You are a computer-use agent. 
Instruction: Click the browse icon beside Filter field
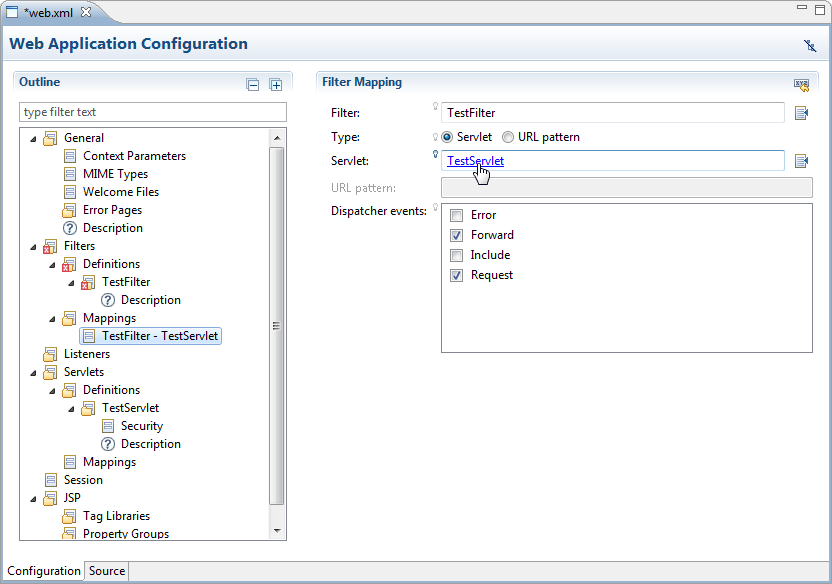pyautogui.click(x=801, y=113)
